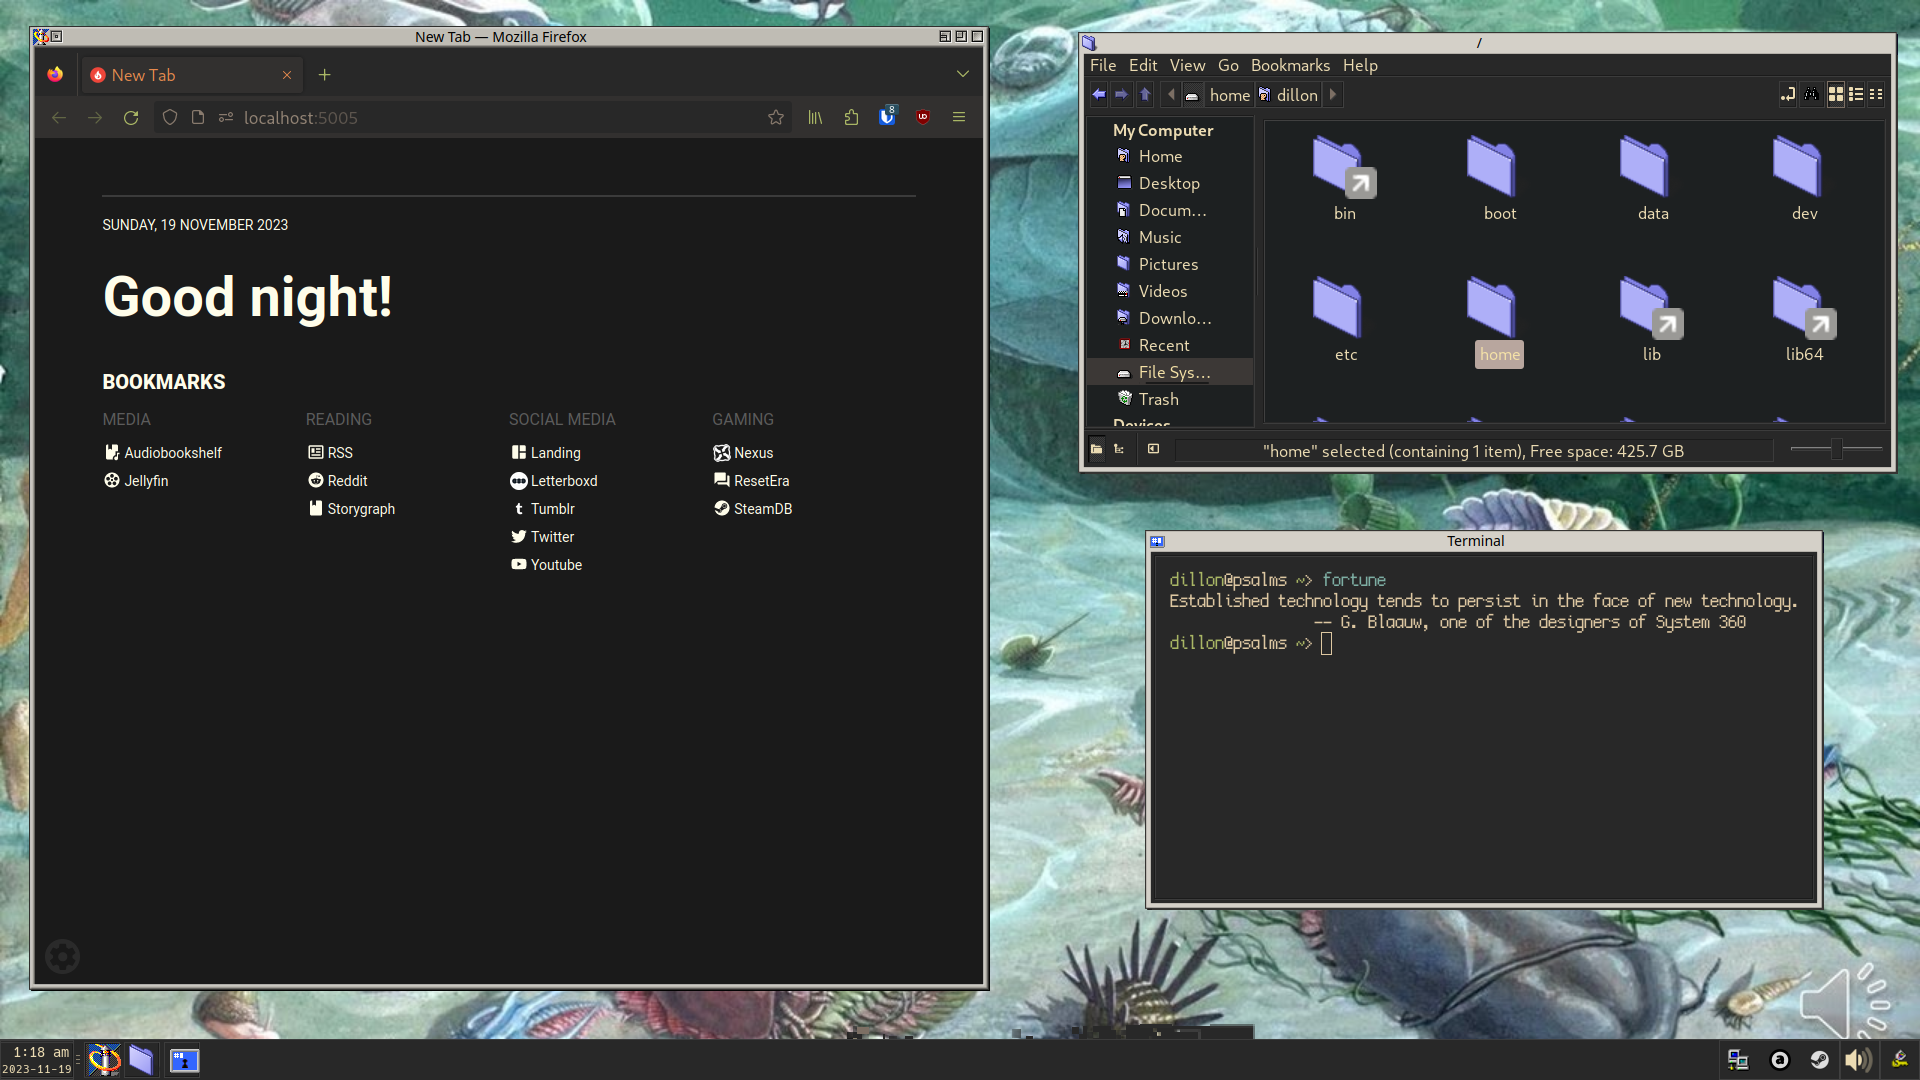Toggle location entry icon in file manager
The image size is (1920, 1080).
[1787, 94]
